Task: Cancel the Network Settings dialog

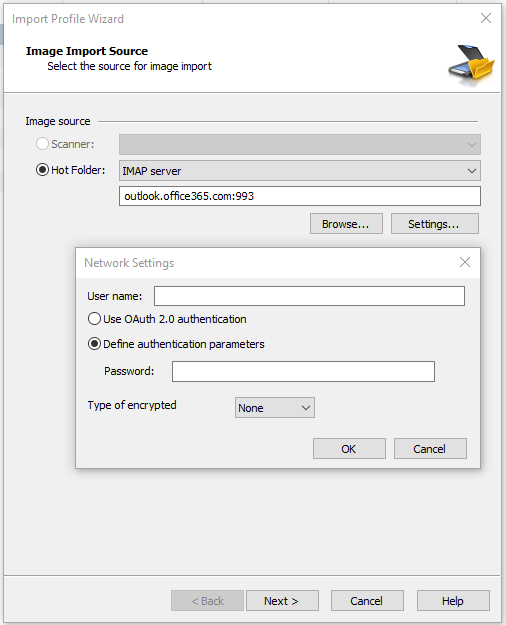Action: click(430, 449)
